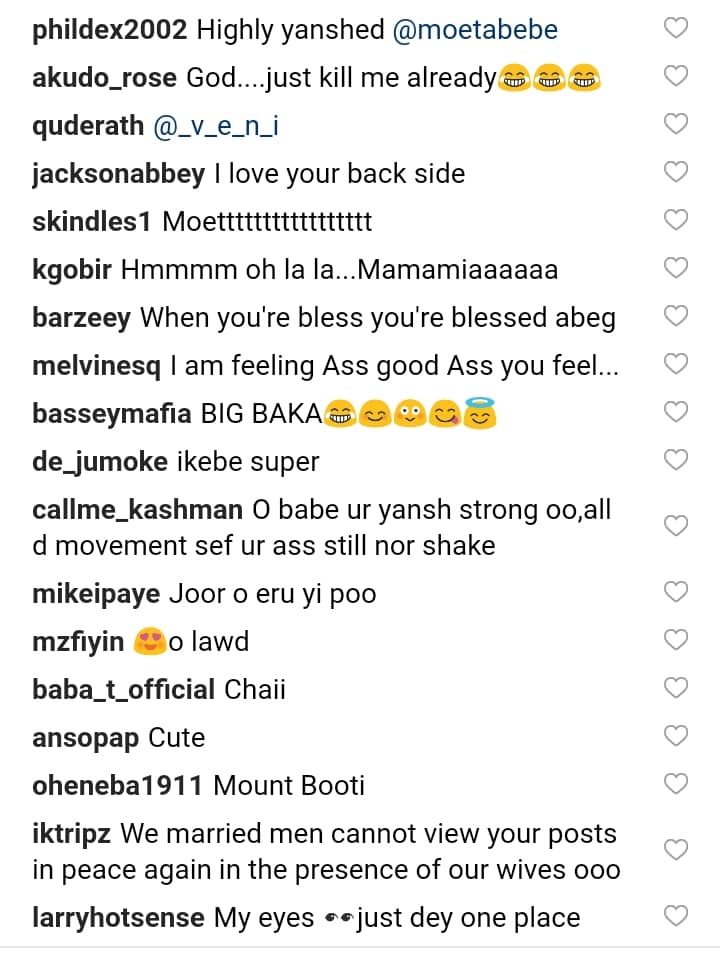Like mikeipaye's comment

pos(676,592)
